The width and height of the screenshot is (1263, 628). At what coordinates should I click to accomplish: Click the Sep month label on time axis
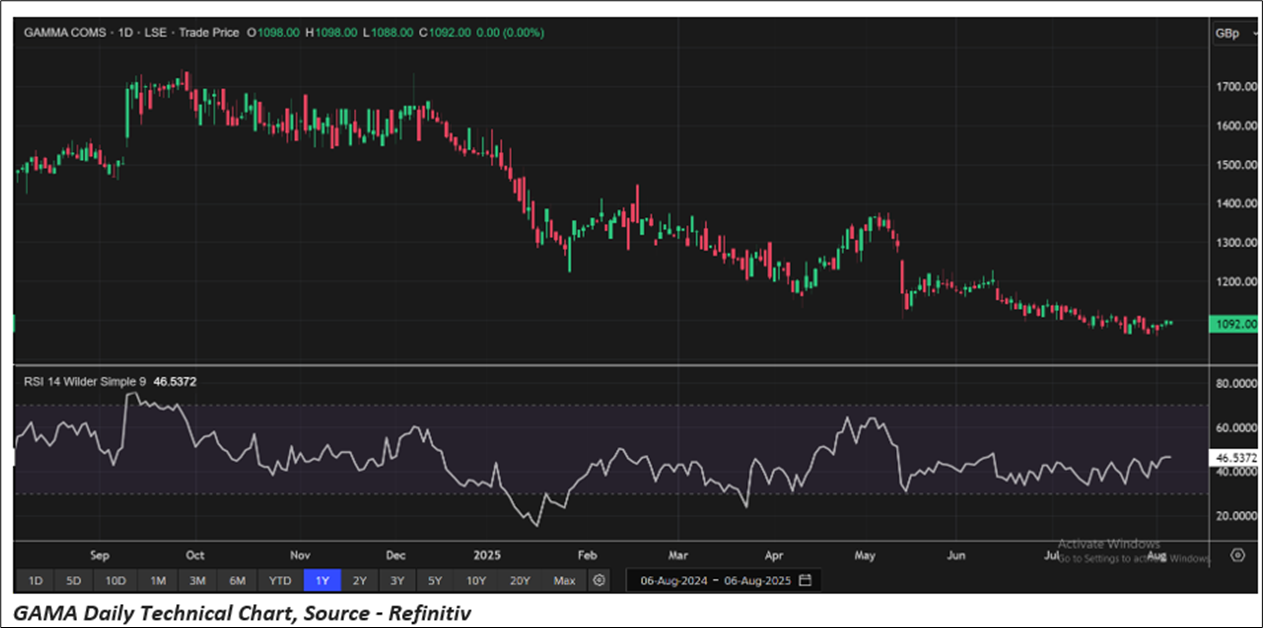[99, 555]
